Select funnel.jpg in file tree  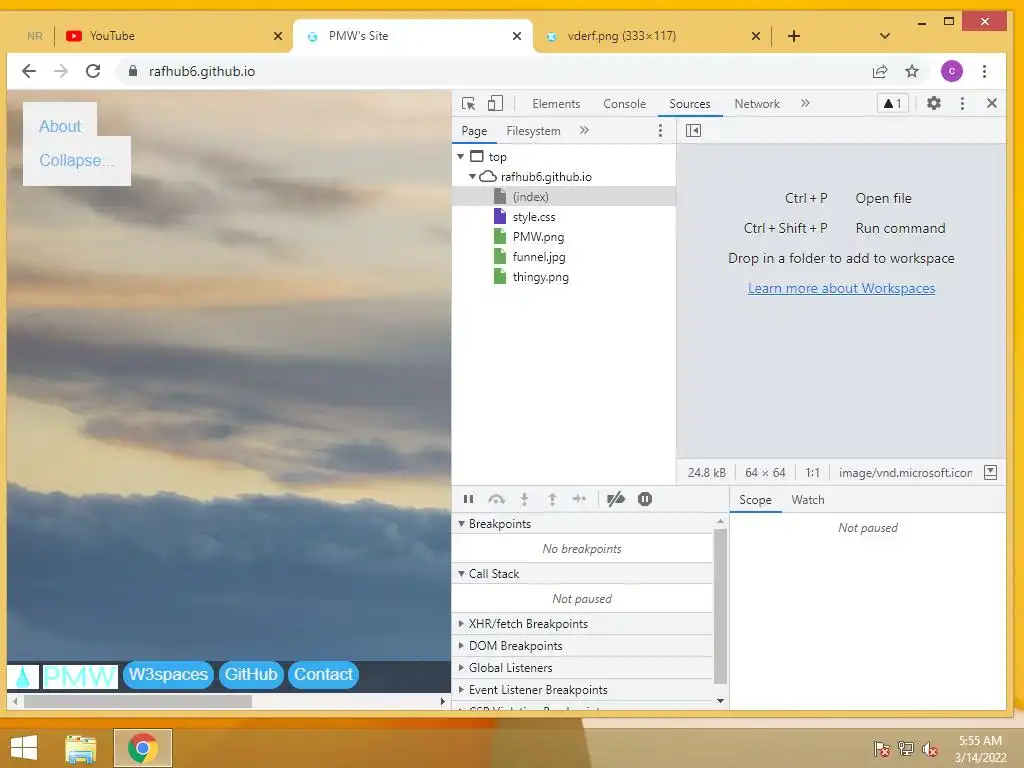[x=539, y=257]
